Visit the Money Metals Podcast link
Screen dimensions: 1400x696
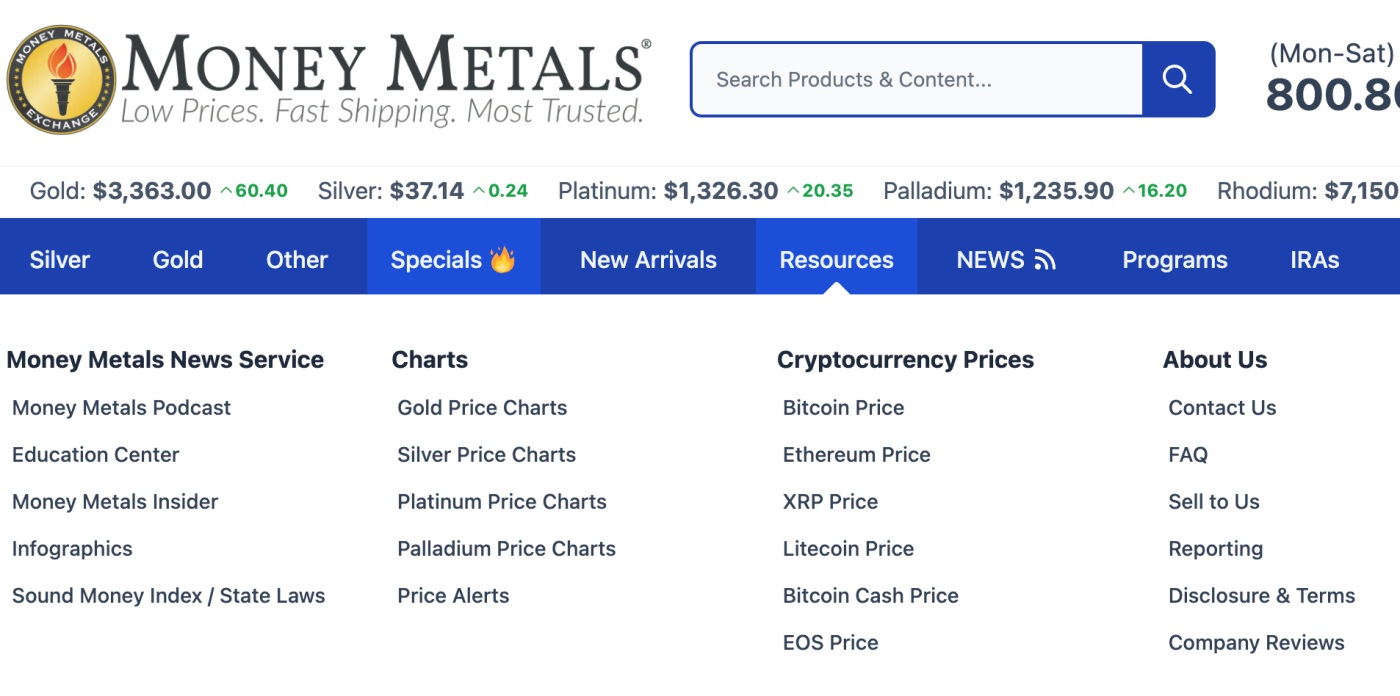[121, 407]
